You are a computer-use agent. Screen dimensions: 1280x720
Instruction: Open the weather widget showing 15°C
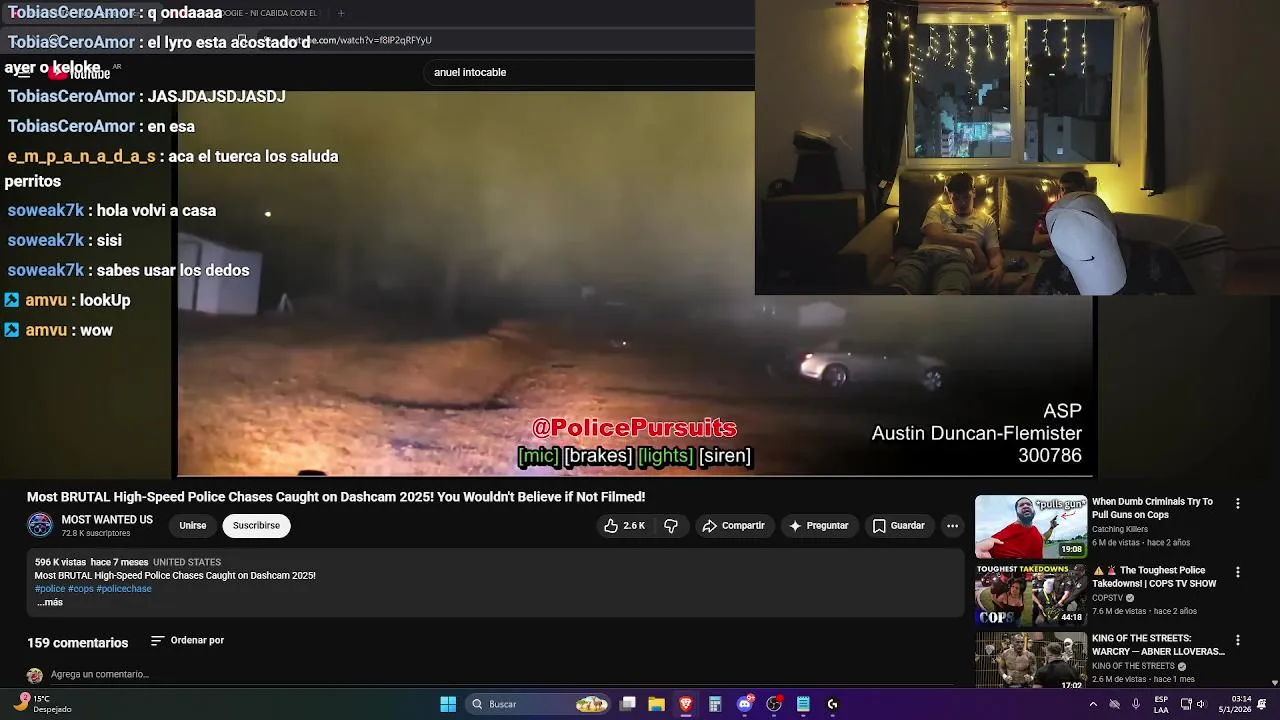point(43,704)
